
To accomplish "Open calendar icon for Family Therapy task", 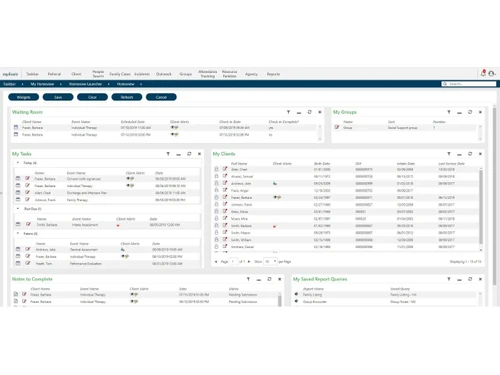I will click(x=18, y=199).
